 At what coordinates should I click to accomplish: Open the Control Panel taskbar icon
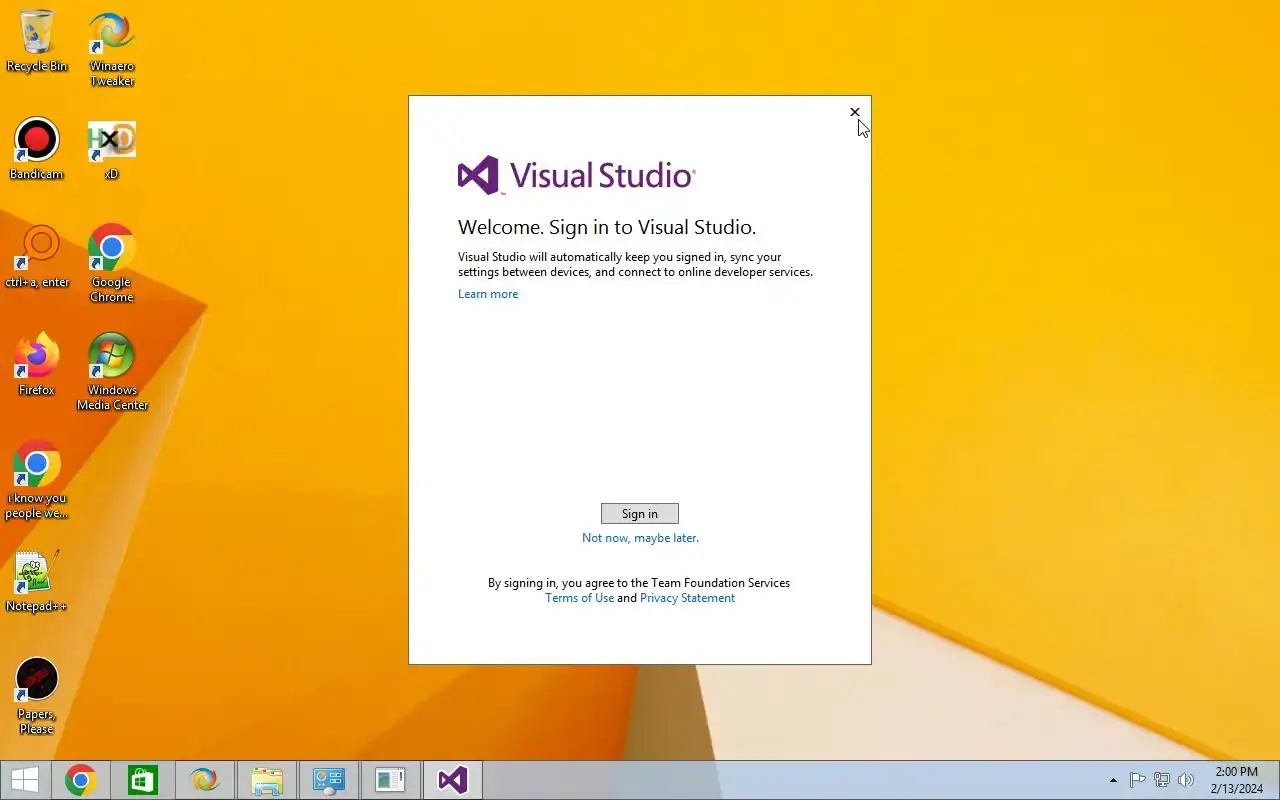[x=329, y=780]
